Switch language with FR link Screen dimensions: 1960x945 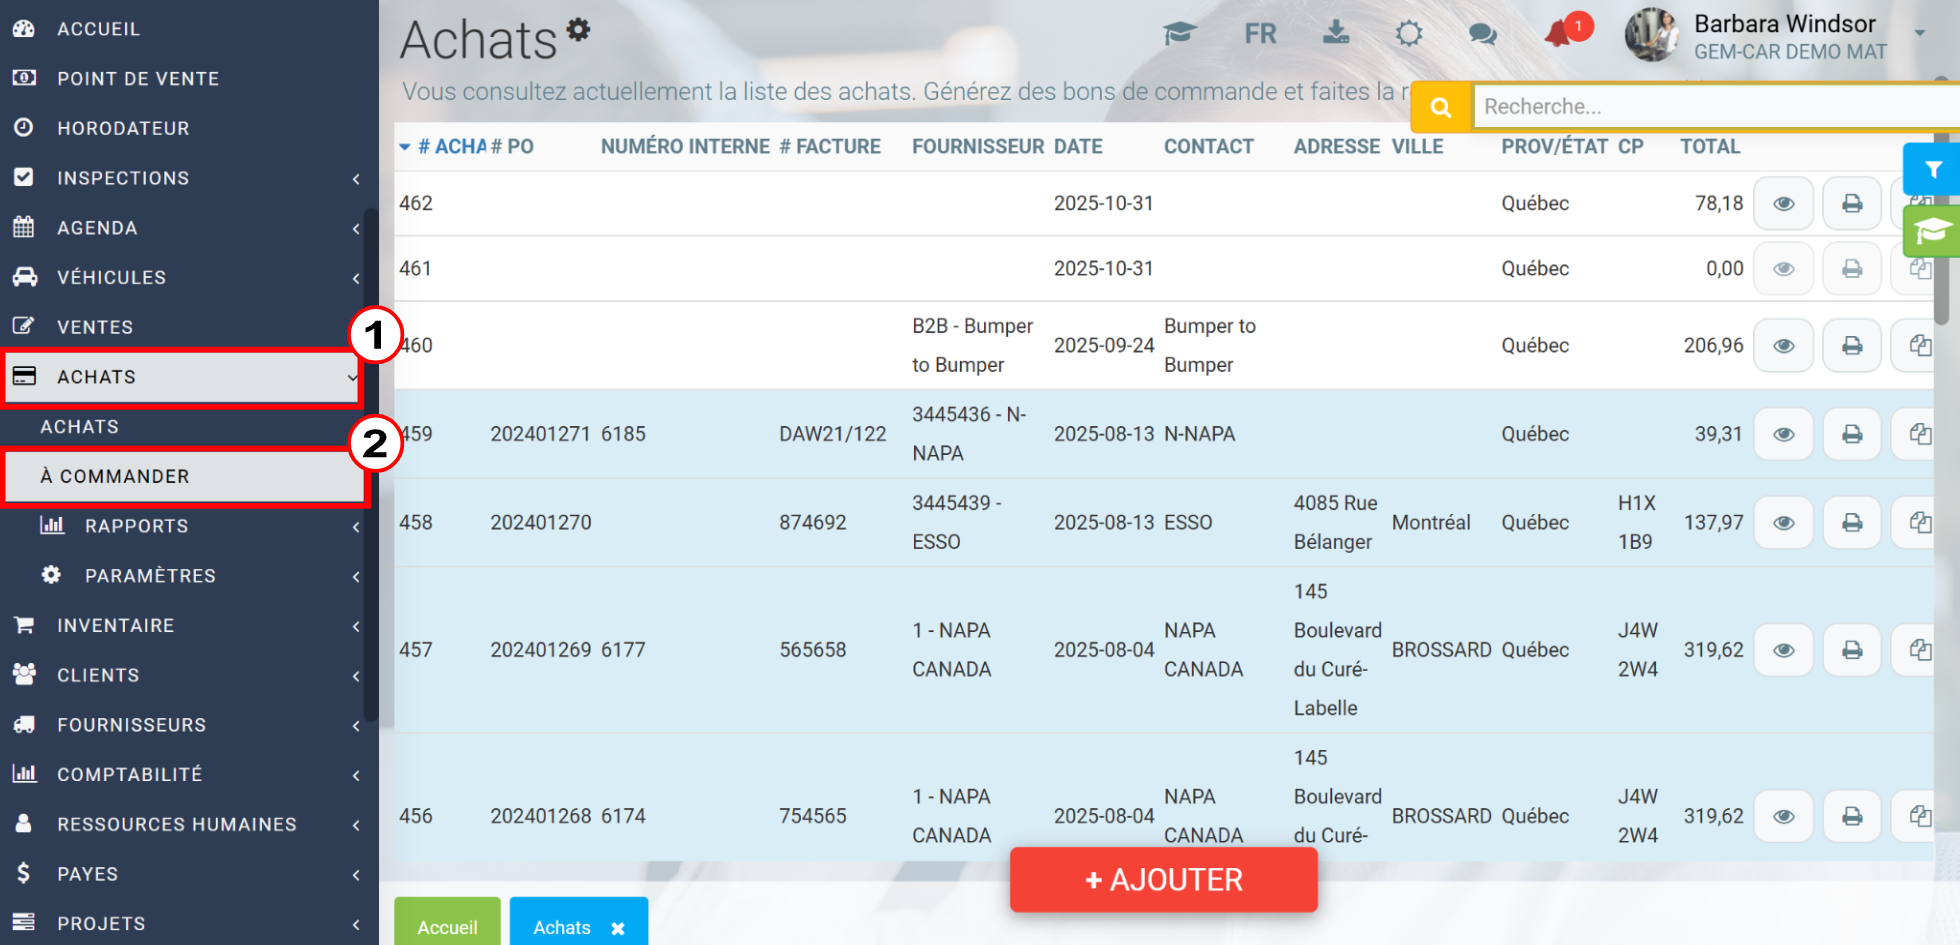(1260, 34)
